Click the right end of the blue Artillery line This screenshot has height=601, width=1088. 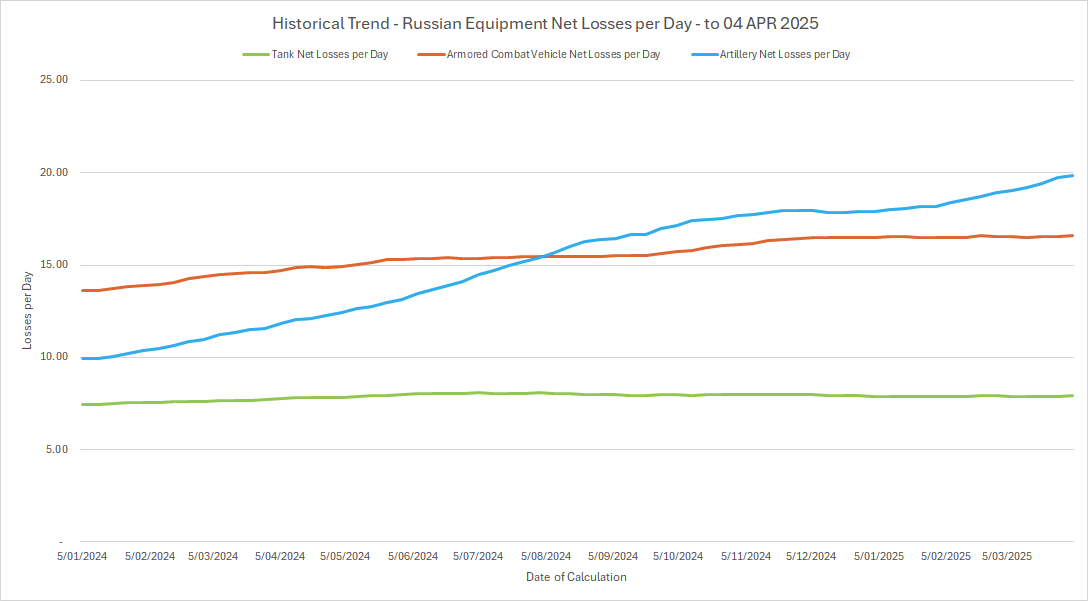pyautogui.click(x=1072, y=176)
